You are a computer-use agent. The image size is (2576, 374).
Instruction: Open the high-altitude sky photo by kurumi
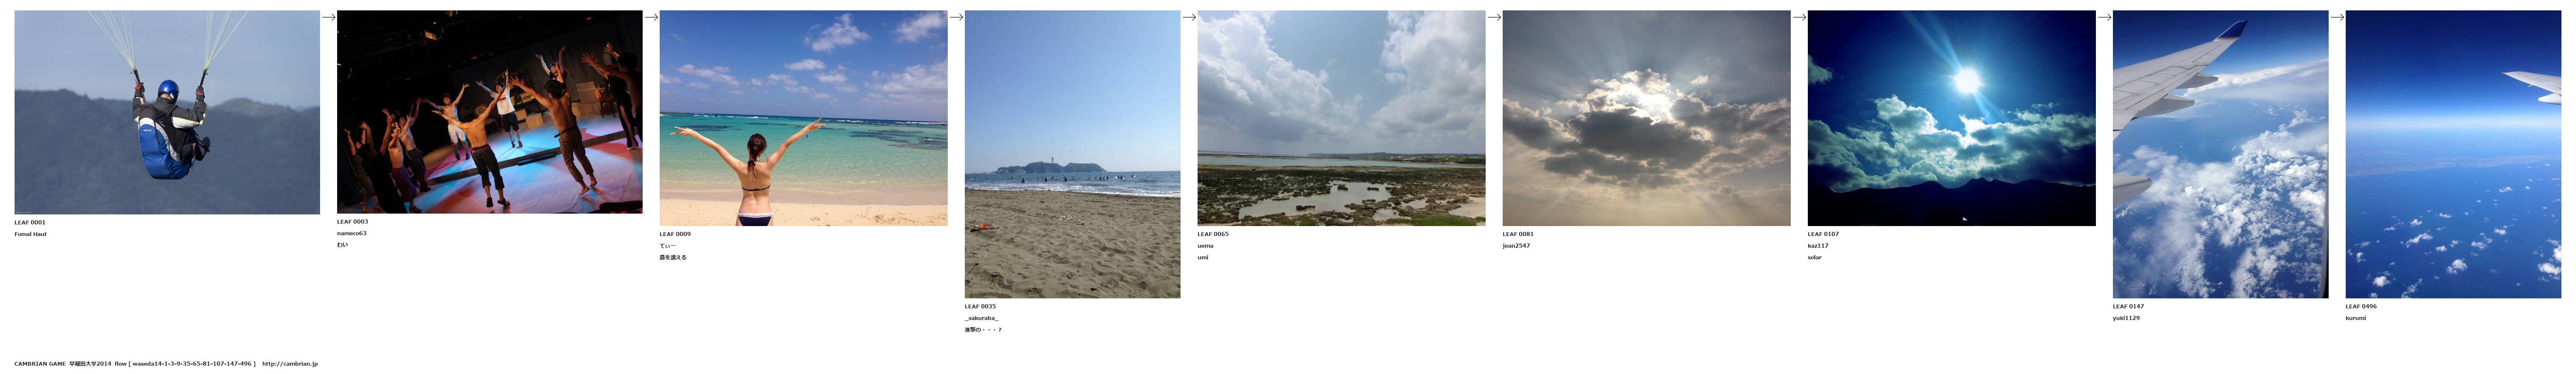pyautogui.click(x=2453, y=154)
